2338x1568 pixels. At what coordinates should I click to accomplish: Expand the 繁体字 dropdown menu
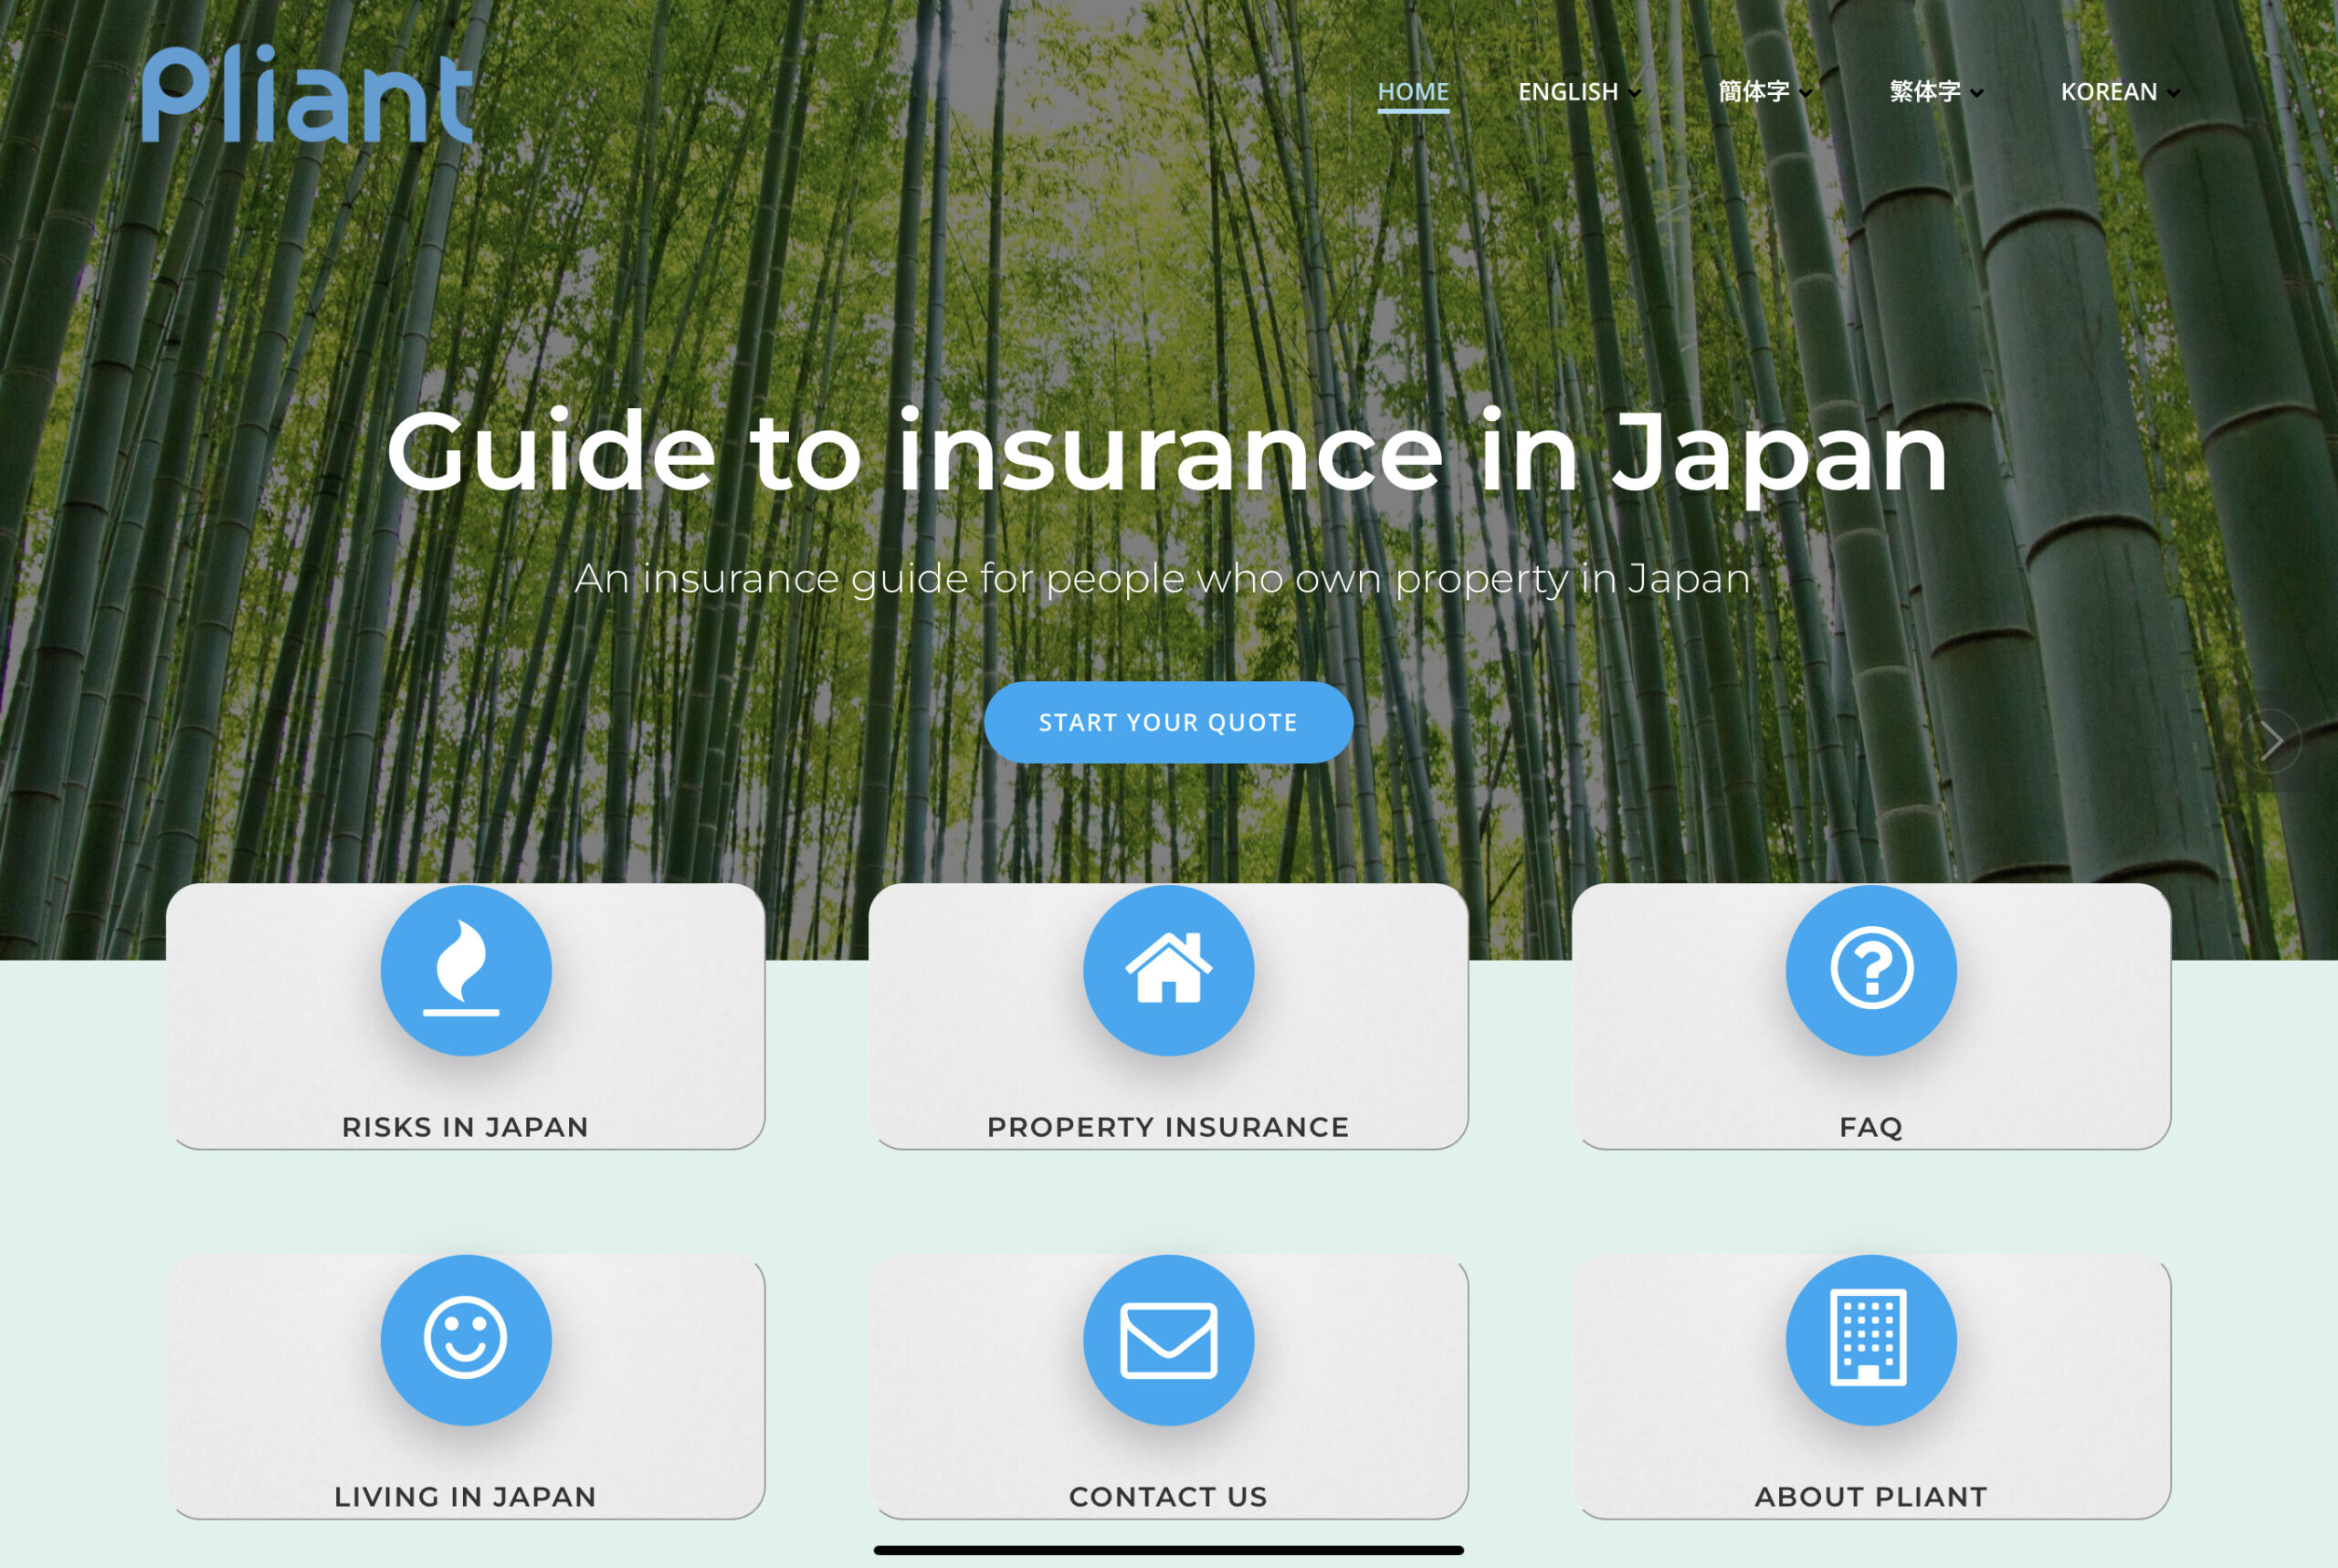click(1936, 92)
